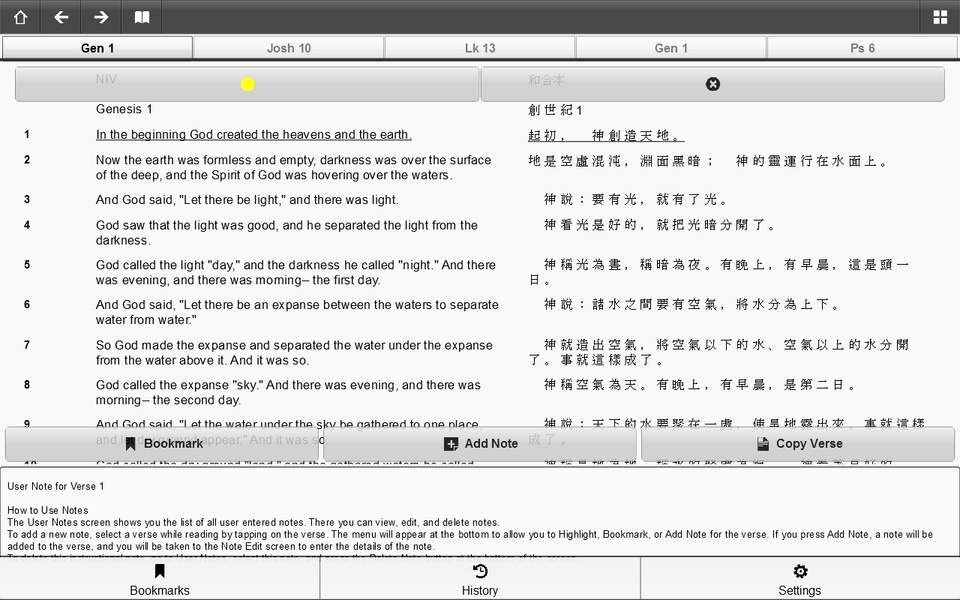Viewport: 960px width, 600px height.
Task: Bookmark the selected verse
Action: [162, 444]
